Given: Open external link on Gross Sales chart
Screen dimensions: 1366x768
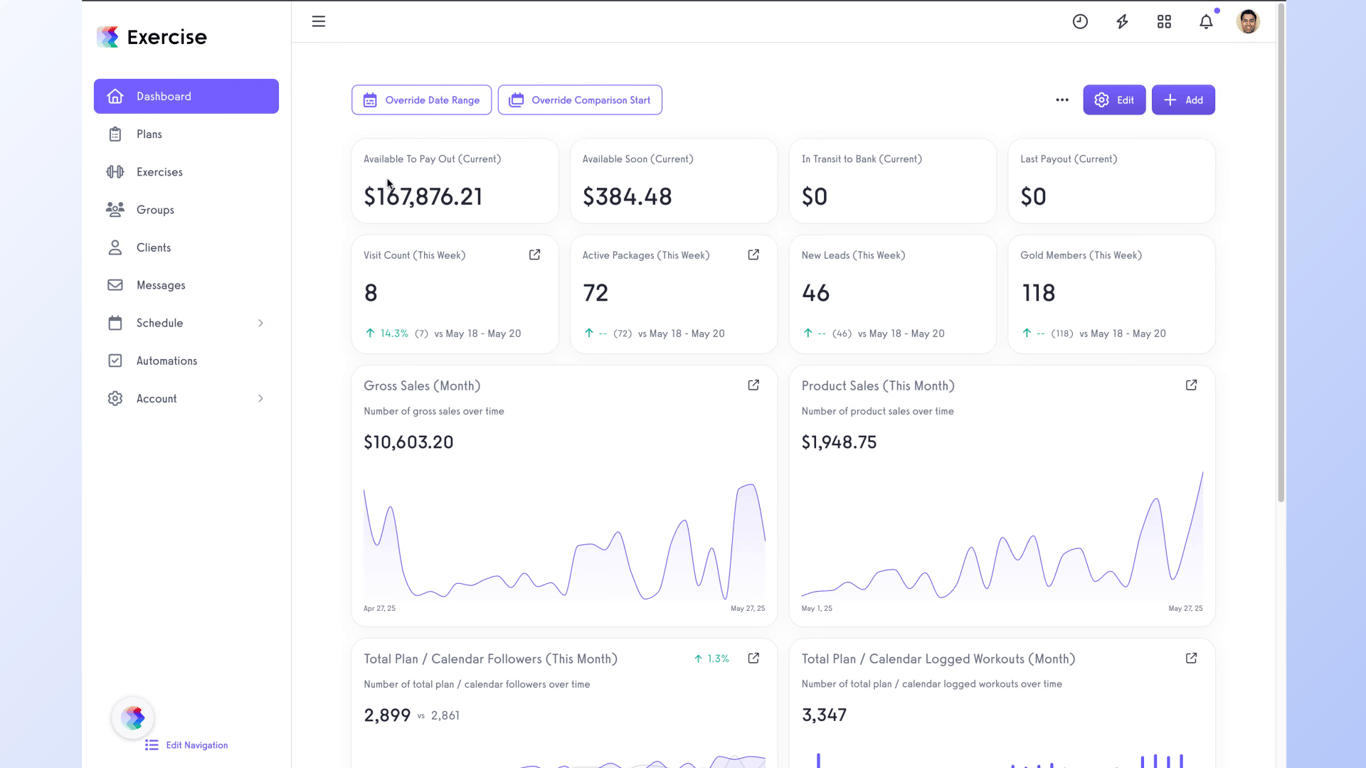Looking at the screenshot, I should click(753, 385).
